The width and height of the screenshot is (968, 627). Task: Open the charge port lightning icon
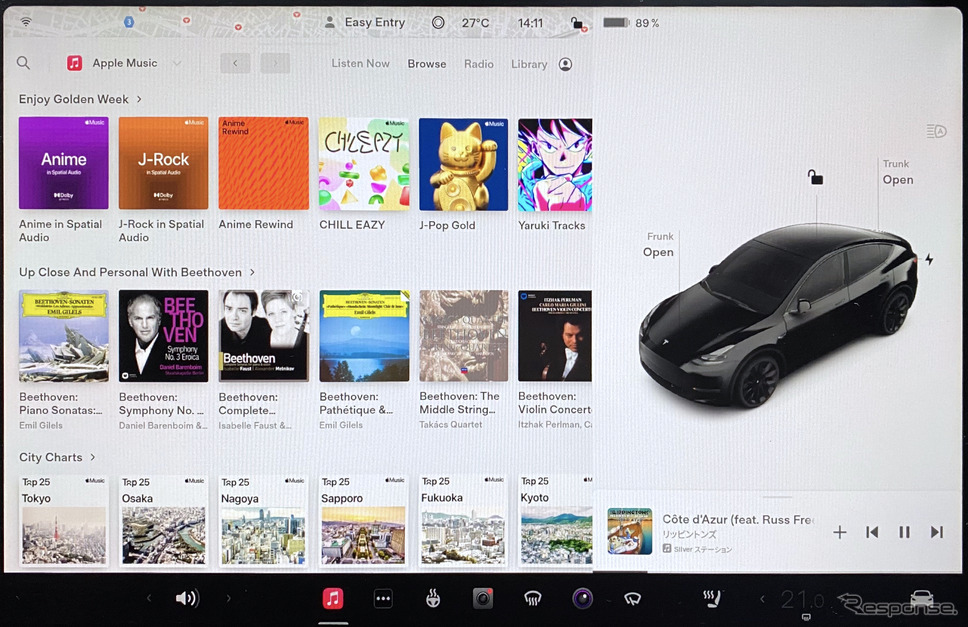(929, 260)
